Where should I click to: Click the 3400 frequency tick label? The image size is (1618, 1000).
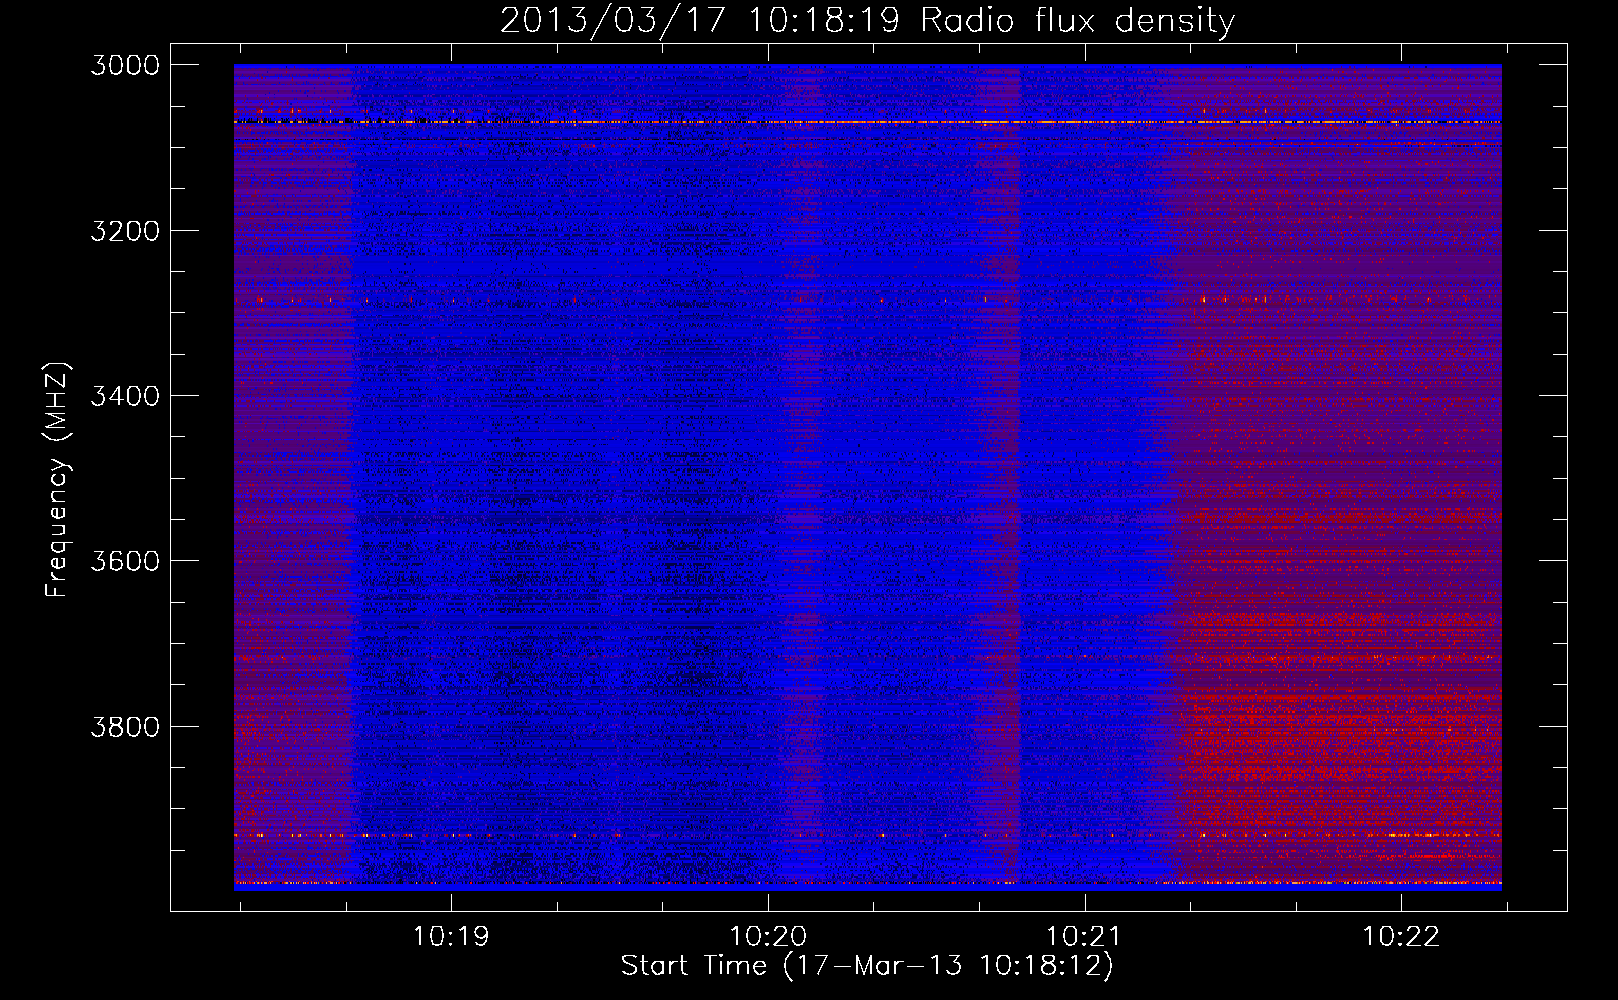coord(125,396)
